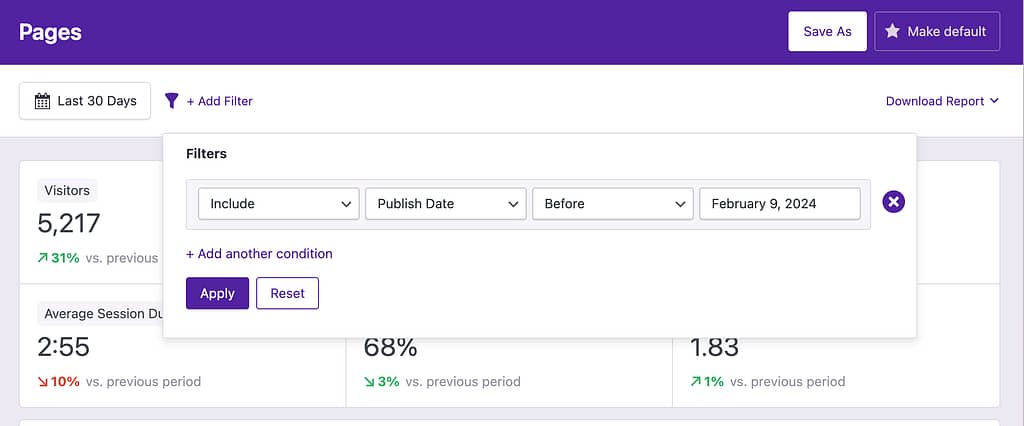Remove the filter condition with X icon
The height and width of the screenshot is (426, 1024).
[x=893, y=202]
